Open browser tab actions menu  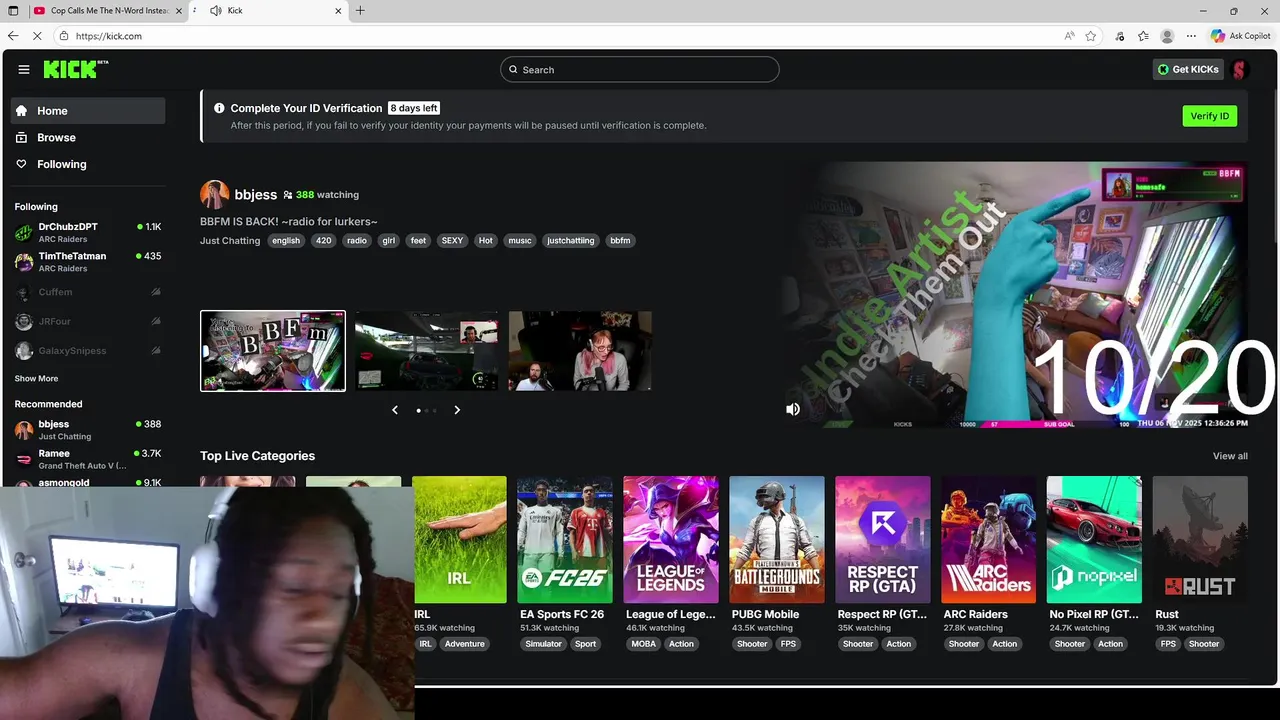click(13, 11)
